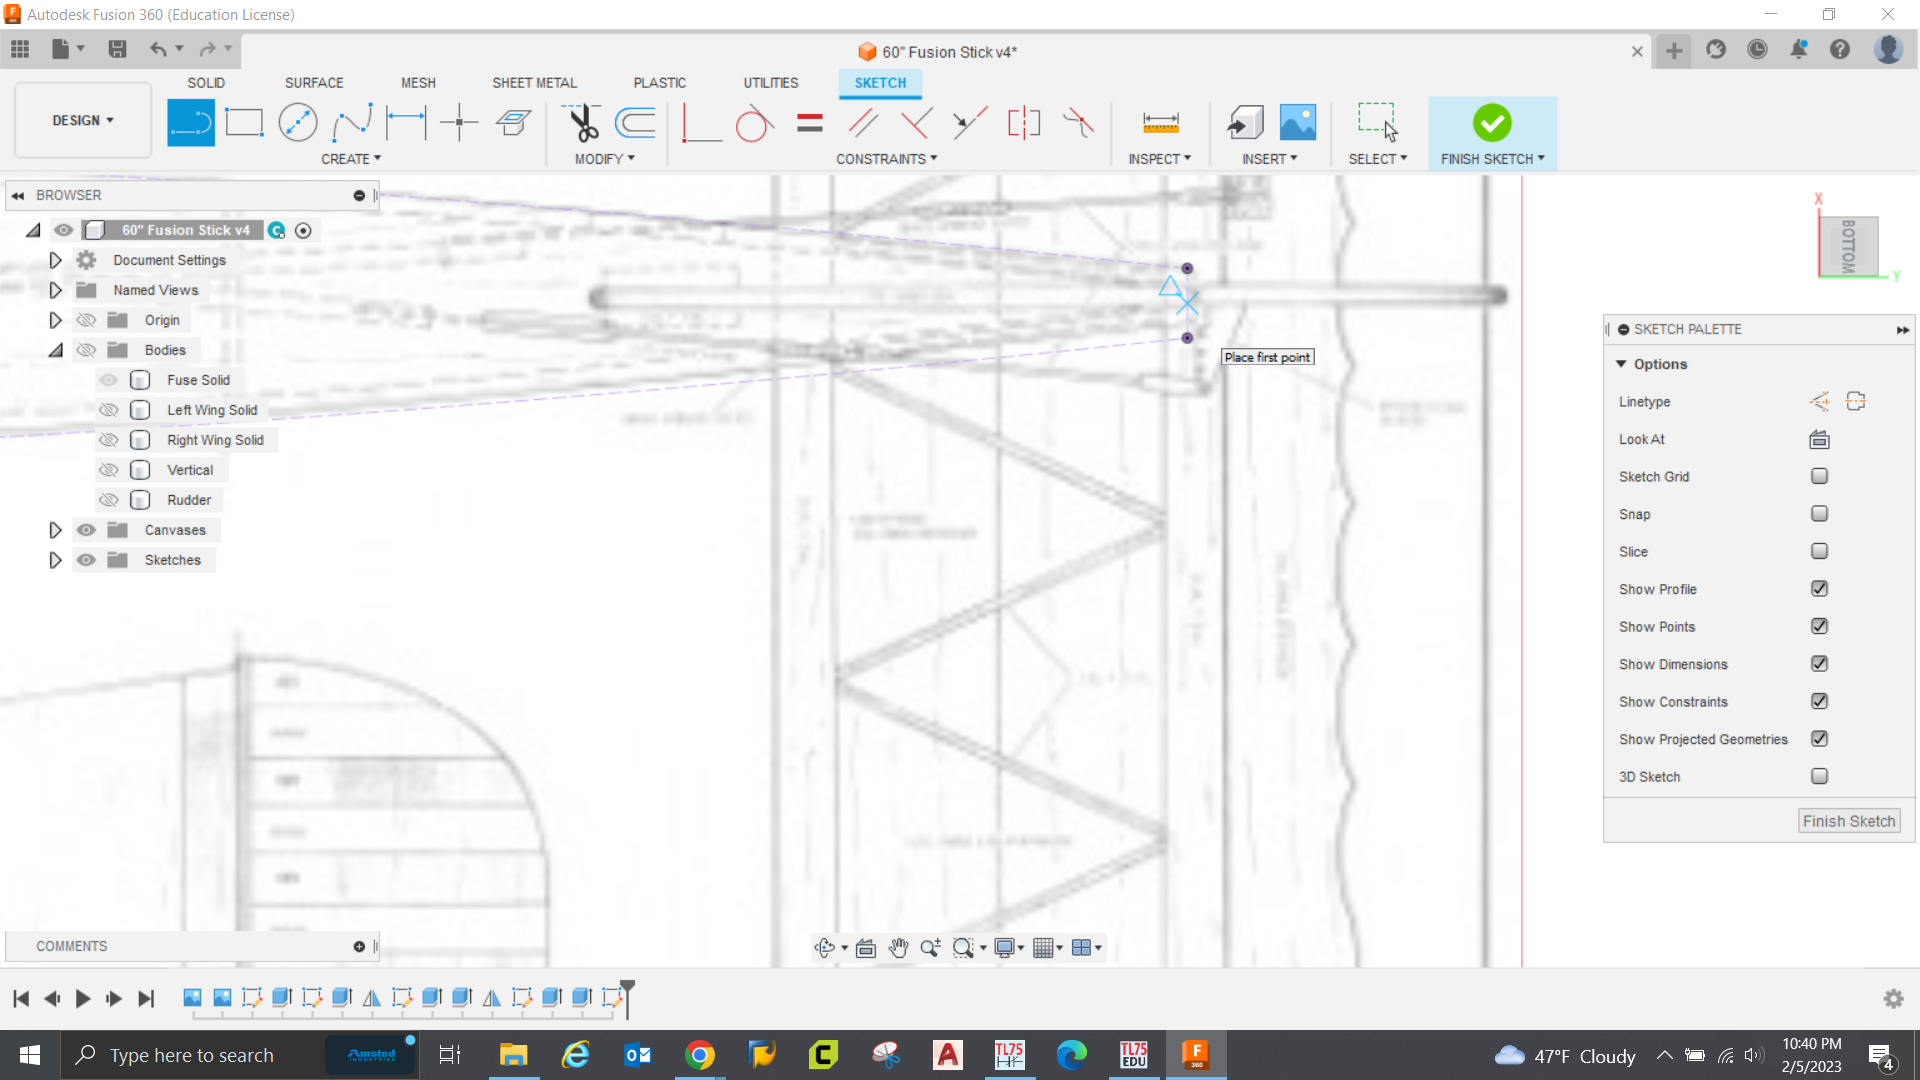Open the Measure inspect tool
The image size is (1920, 1080).
point(1160,123)
